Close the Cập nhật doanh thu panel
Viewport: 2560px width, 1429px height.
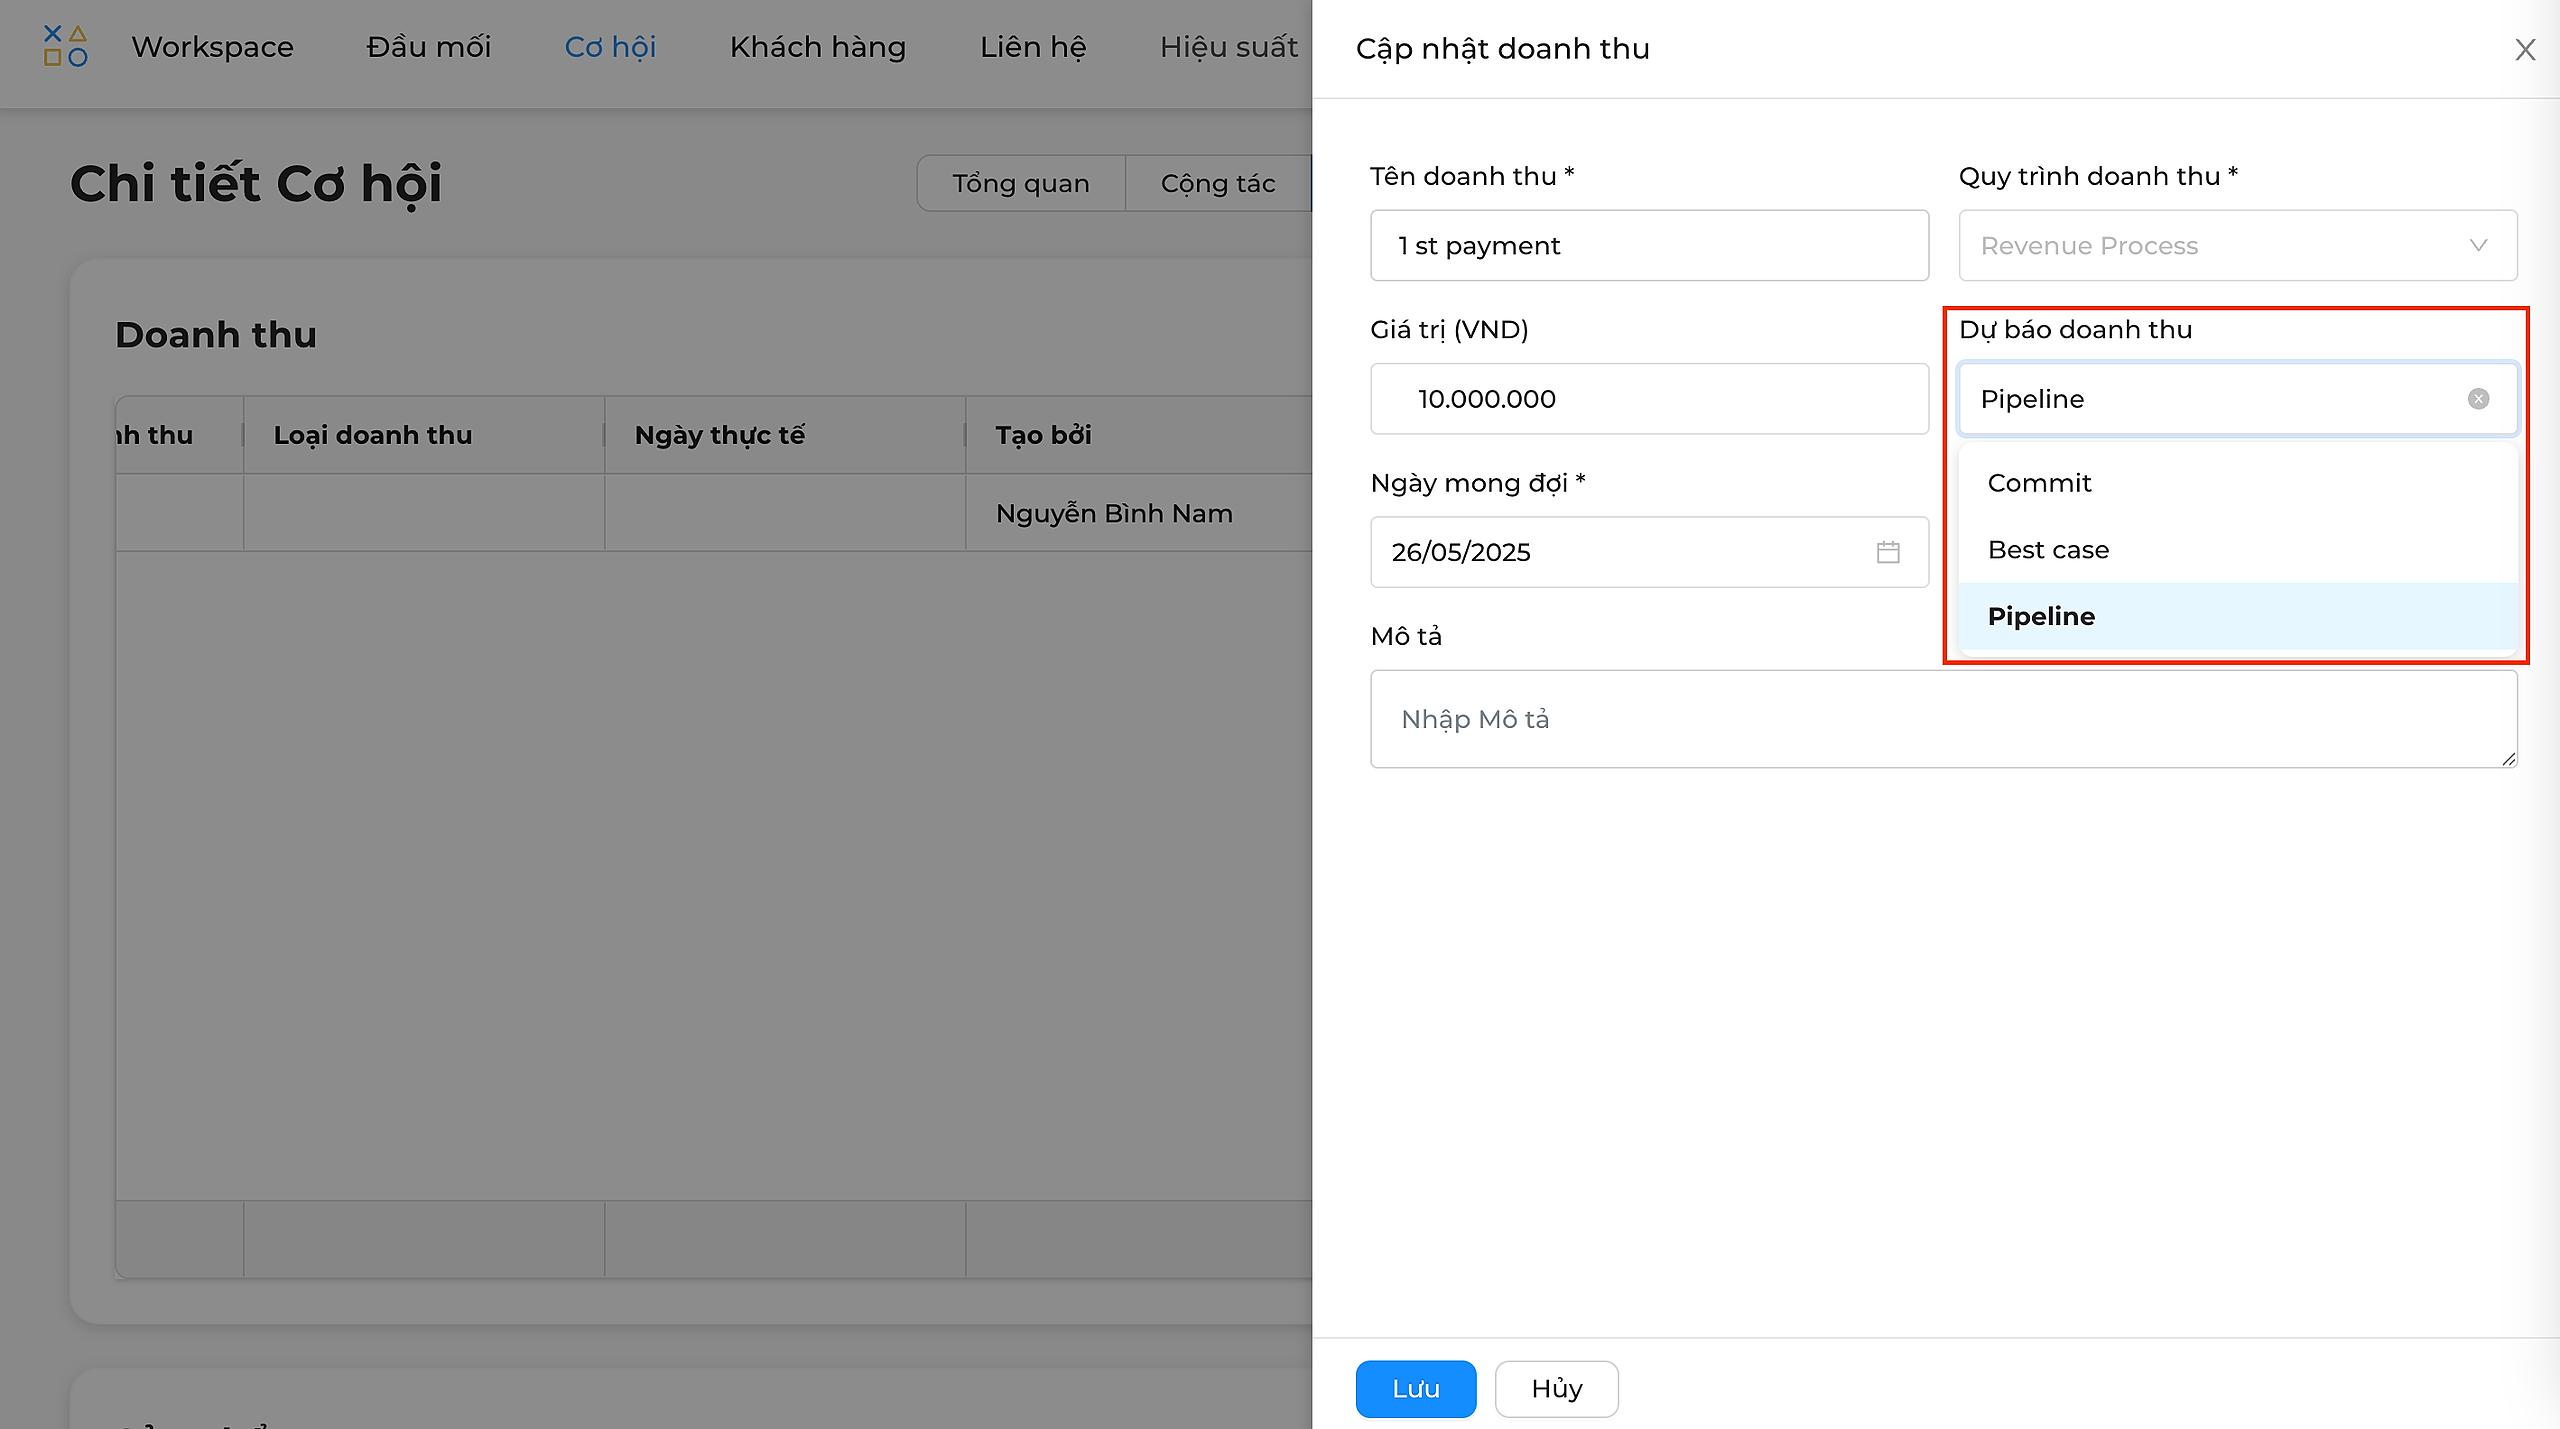click(2525, 49)
